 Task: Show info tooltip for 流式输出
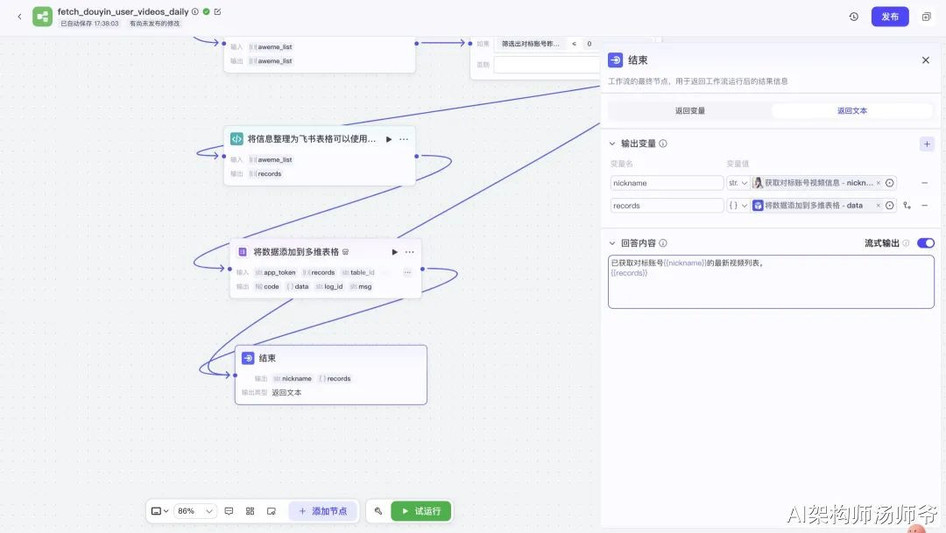click(x=906, y=243)
